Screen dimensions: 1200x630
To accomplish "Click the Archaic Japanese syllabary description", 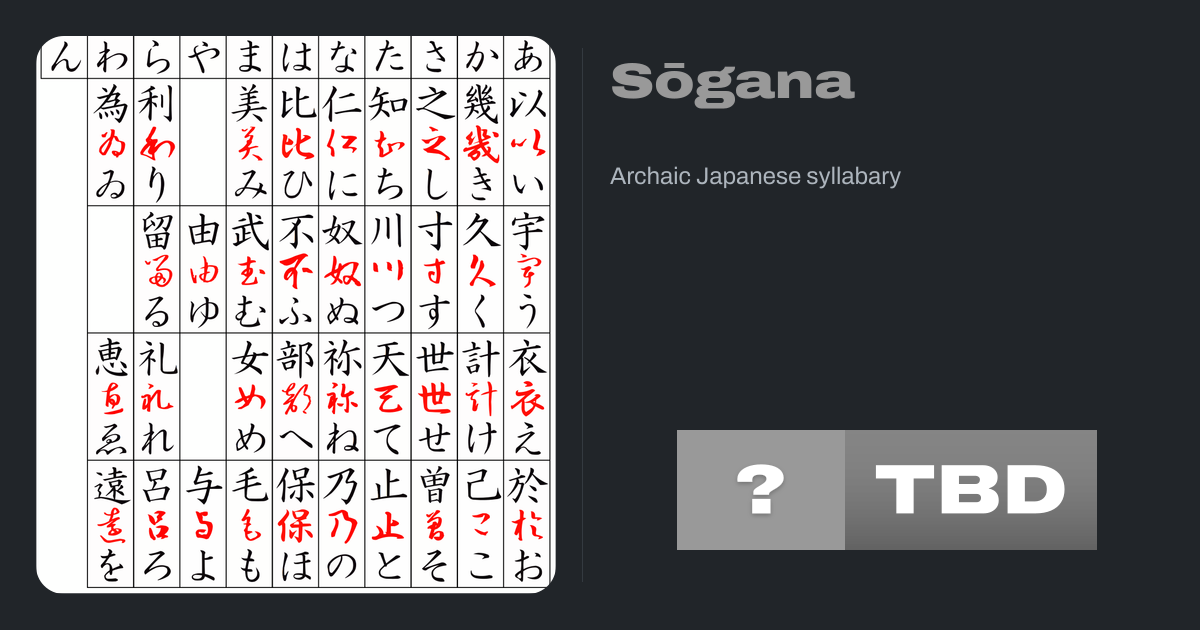I will (755, 177).
